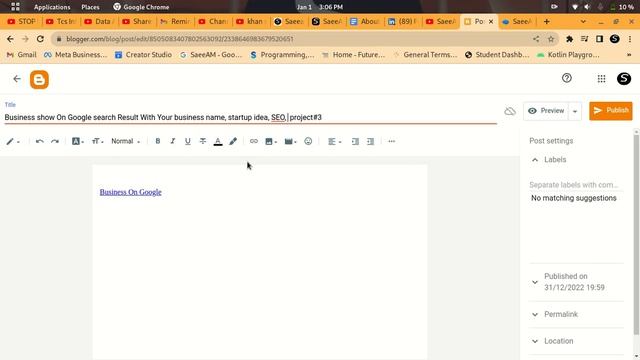Viewport: 640px width, 360px height.
Task: Click the Post settings sidebar scrollbar
Action: click(636, 235)
